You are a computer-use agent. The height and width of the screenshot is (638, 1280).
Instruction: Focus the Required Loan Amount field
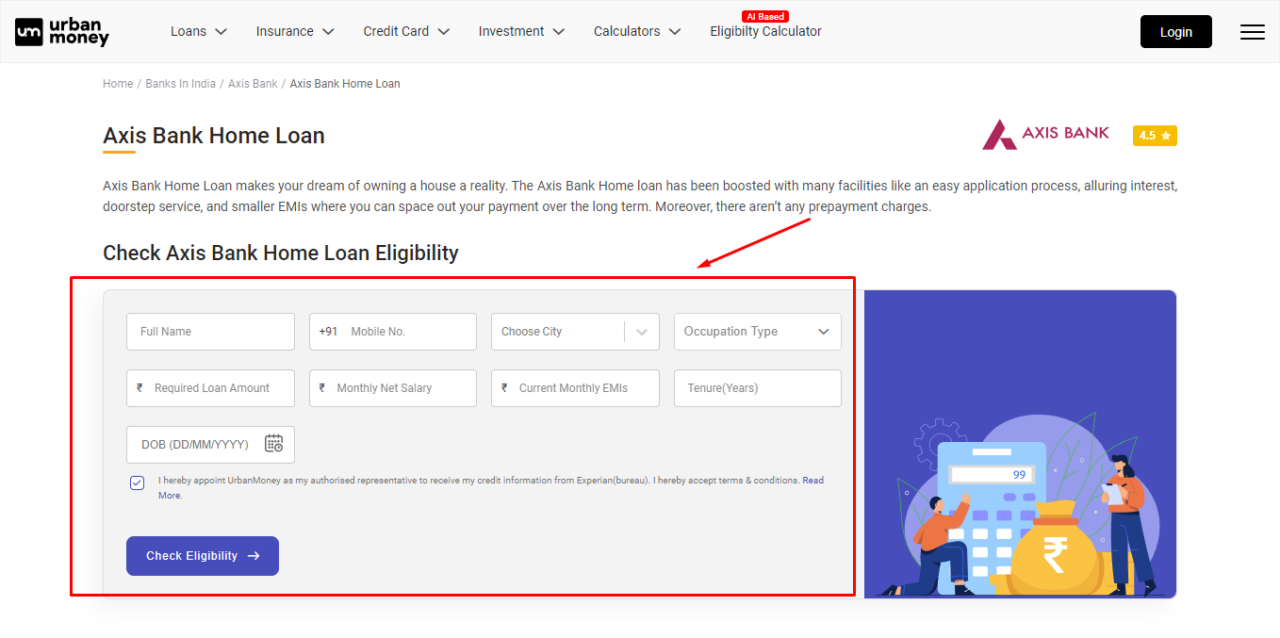coord(210,388)
